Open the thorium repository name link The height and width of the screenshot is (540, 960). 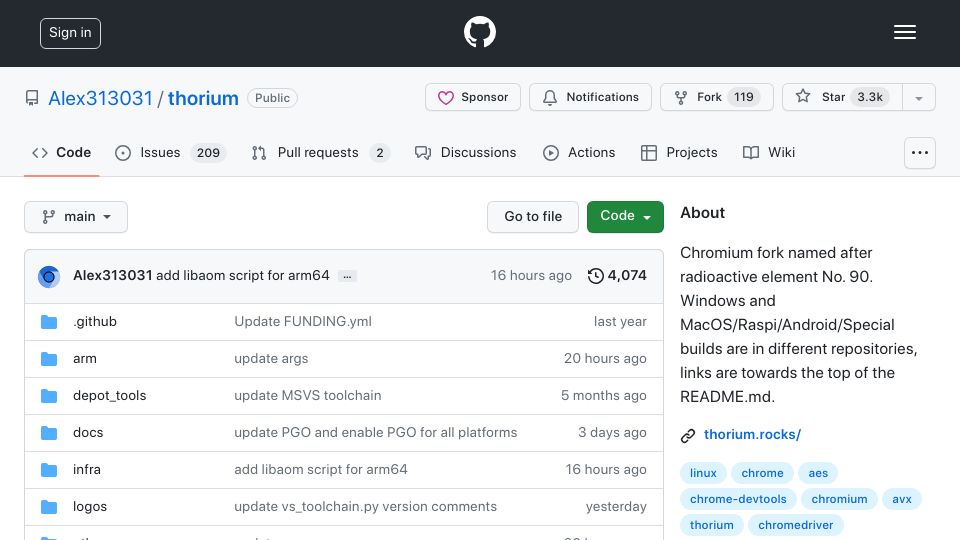point(203,98)
